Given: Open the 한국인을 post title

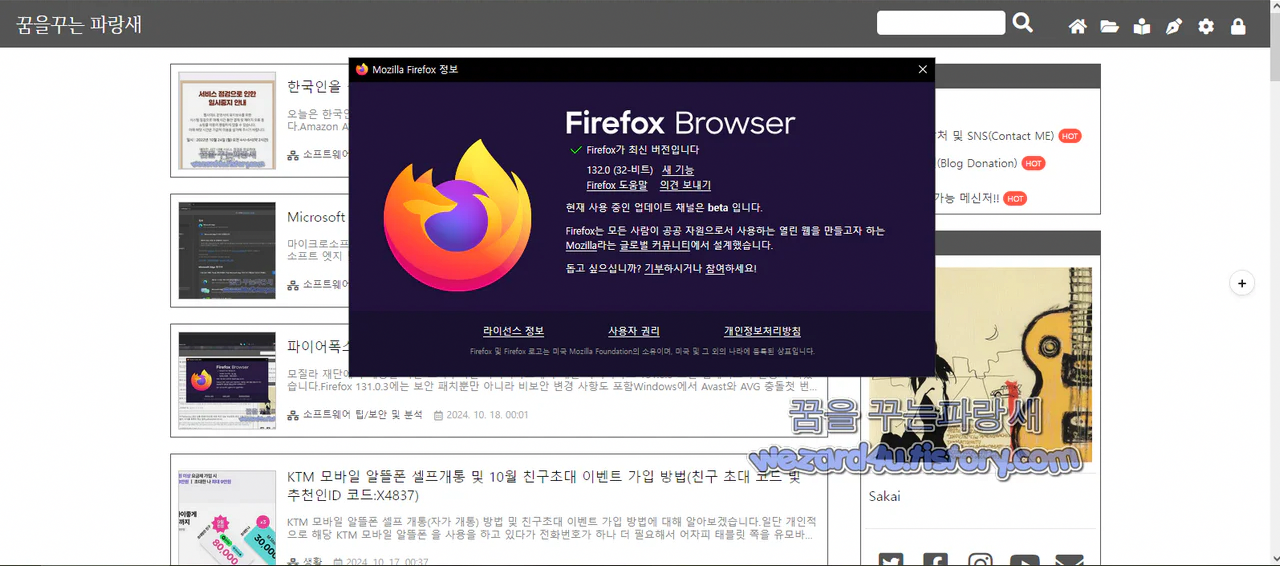Looking at the screenshot, I should (315, 87).
